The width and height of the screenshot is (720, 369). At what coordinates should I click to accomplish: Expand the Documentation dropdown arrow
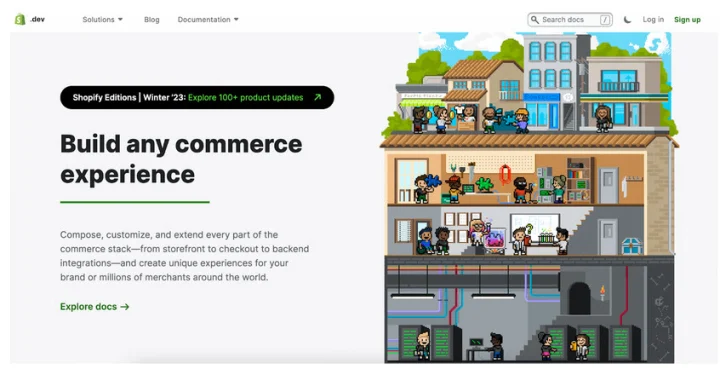[x=236, y=20]
